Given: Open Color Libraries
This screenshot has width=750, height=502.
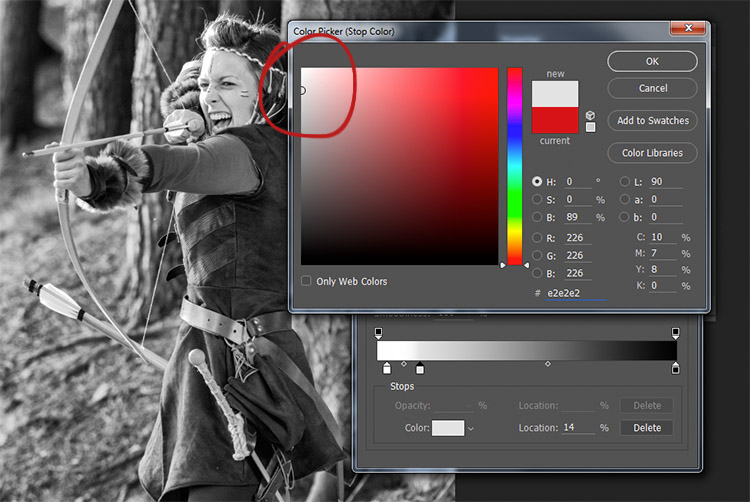Looking at the screenshot, I should (652, 153).
